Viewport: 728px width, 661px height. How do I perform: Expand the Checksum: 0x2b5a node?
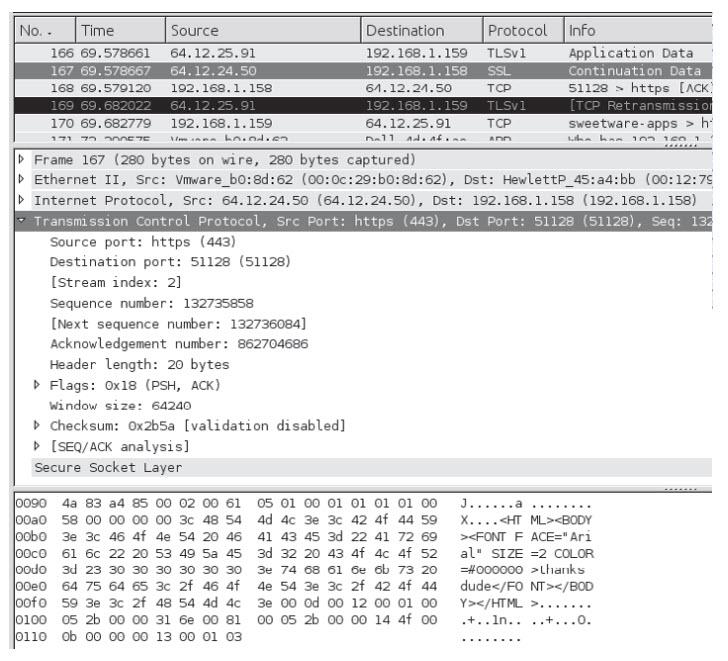[x=37, y=425]
